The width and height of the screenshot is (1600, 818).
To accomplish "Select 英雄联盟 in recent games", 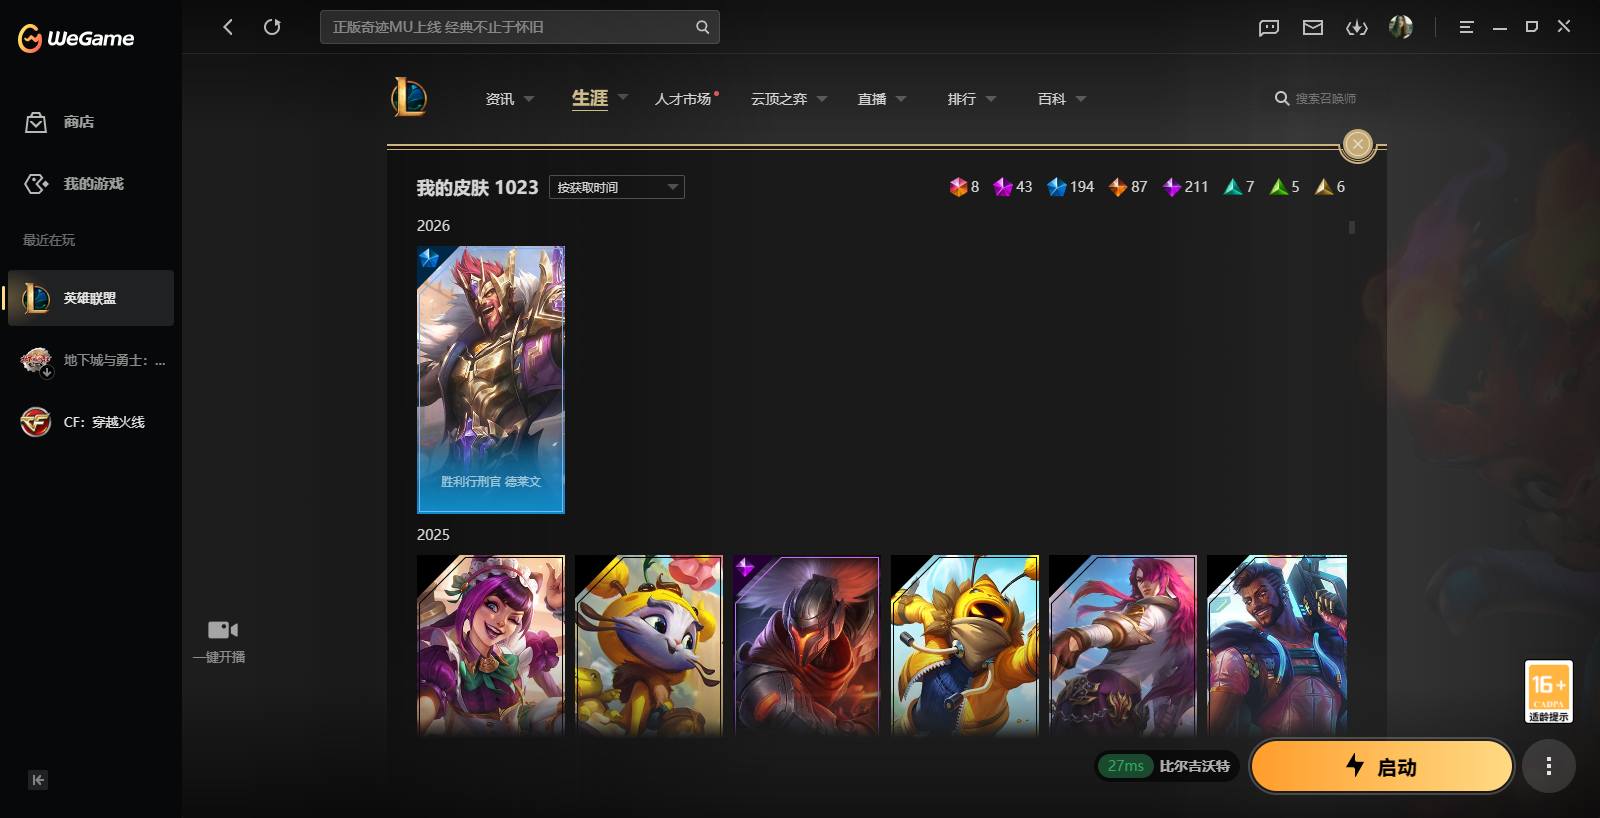I will tap(91, 298).
